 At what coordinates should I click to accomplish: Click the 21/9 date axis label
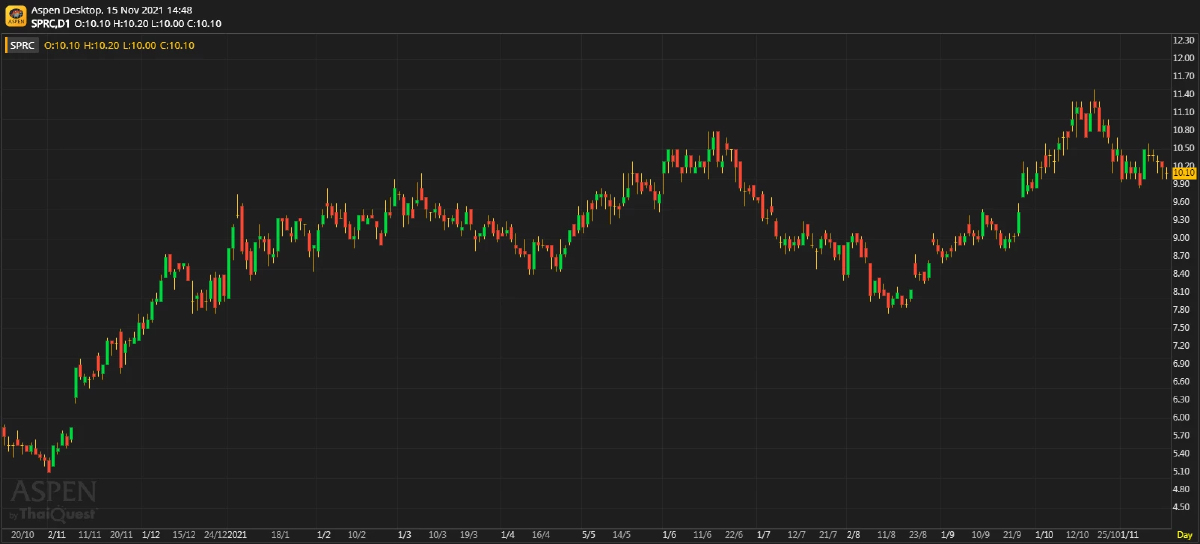(x=1012, y=536)
